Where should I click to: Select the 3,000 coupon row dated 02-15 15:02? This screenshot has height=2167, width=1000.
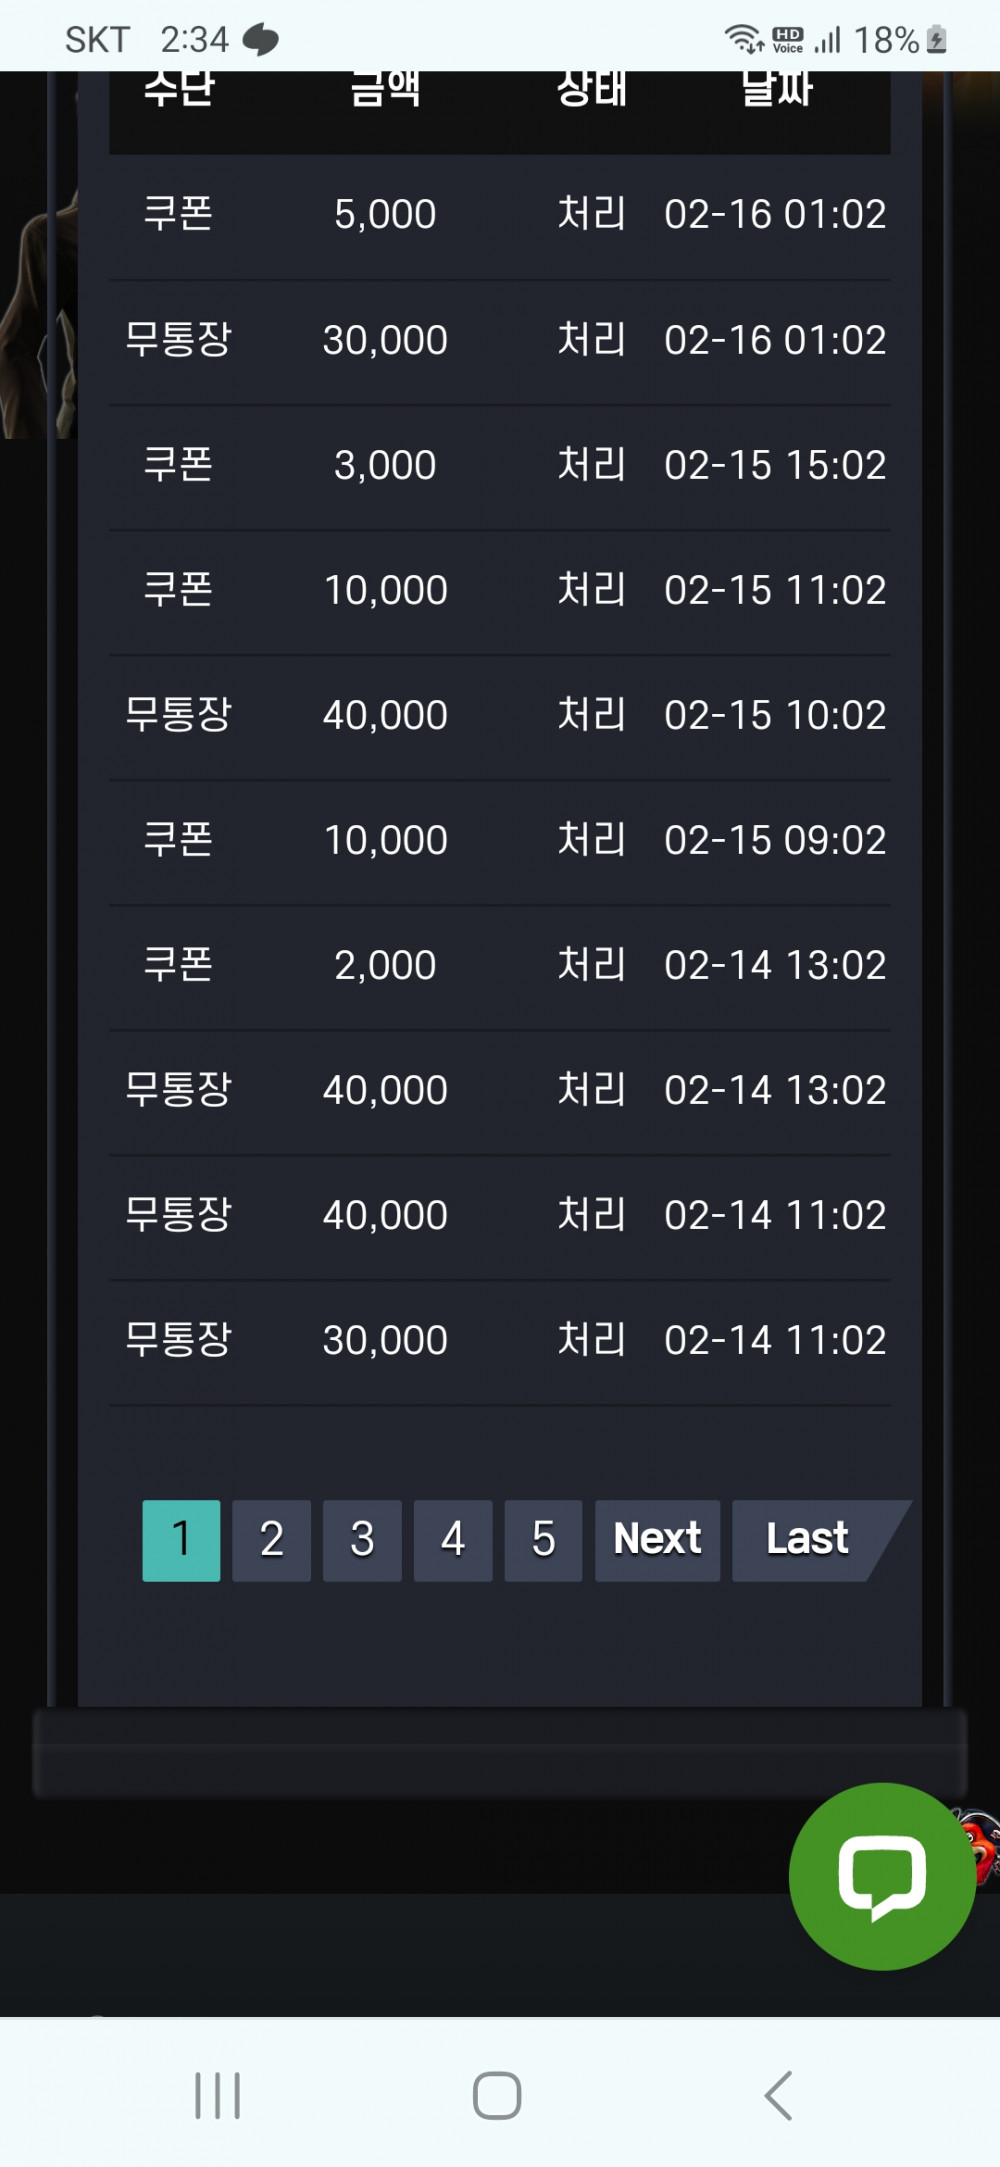tap(500, 467)
